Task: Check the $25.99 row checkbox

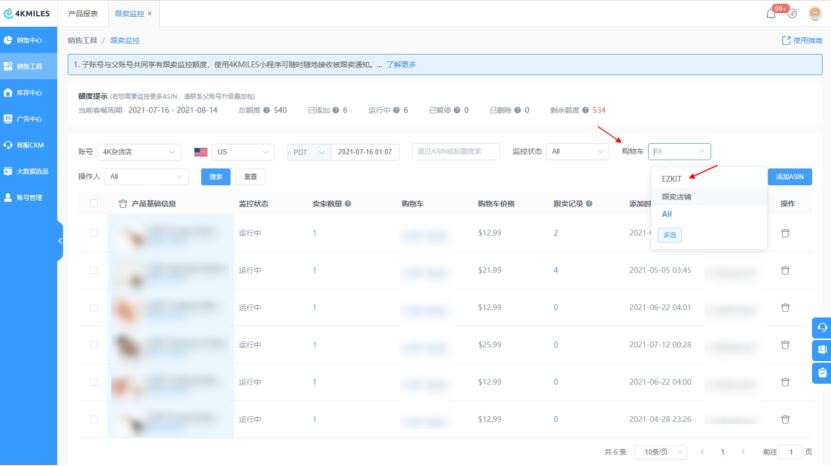Action: (94, 345)
